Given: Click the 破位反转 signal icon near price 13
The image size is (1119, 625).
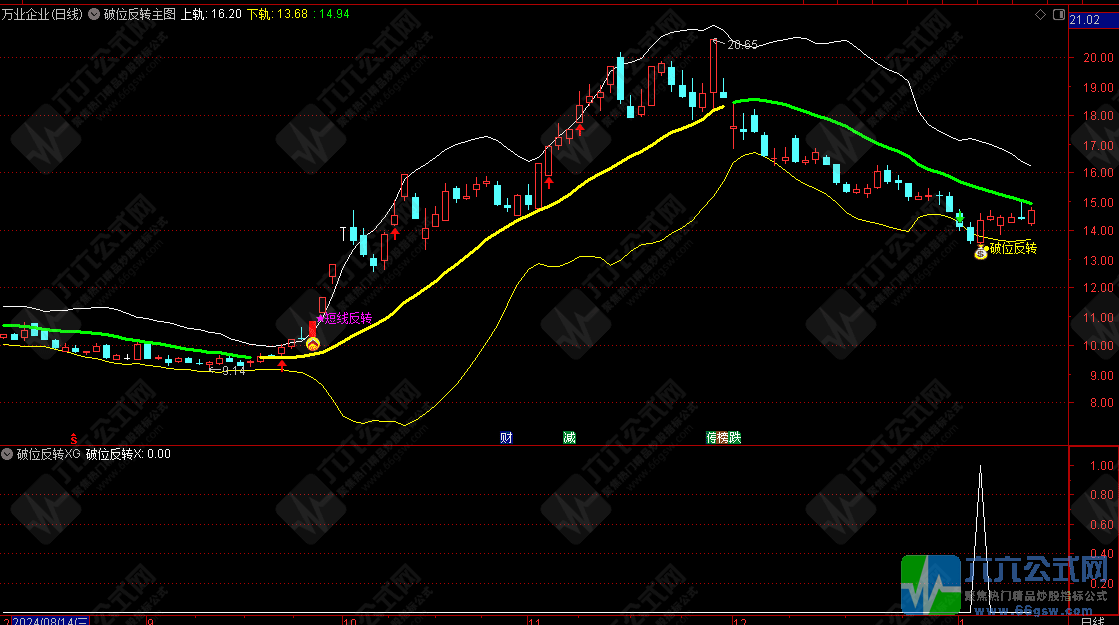Looking at the screenshot, I should (x=981, y=253).
